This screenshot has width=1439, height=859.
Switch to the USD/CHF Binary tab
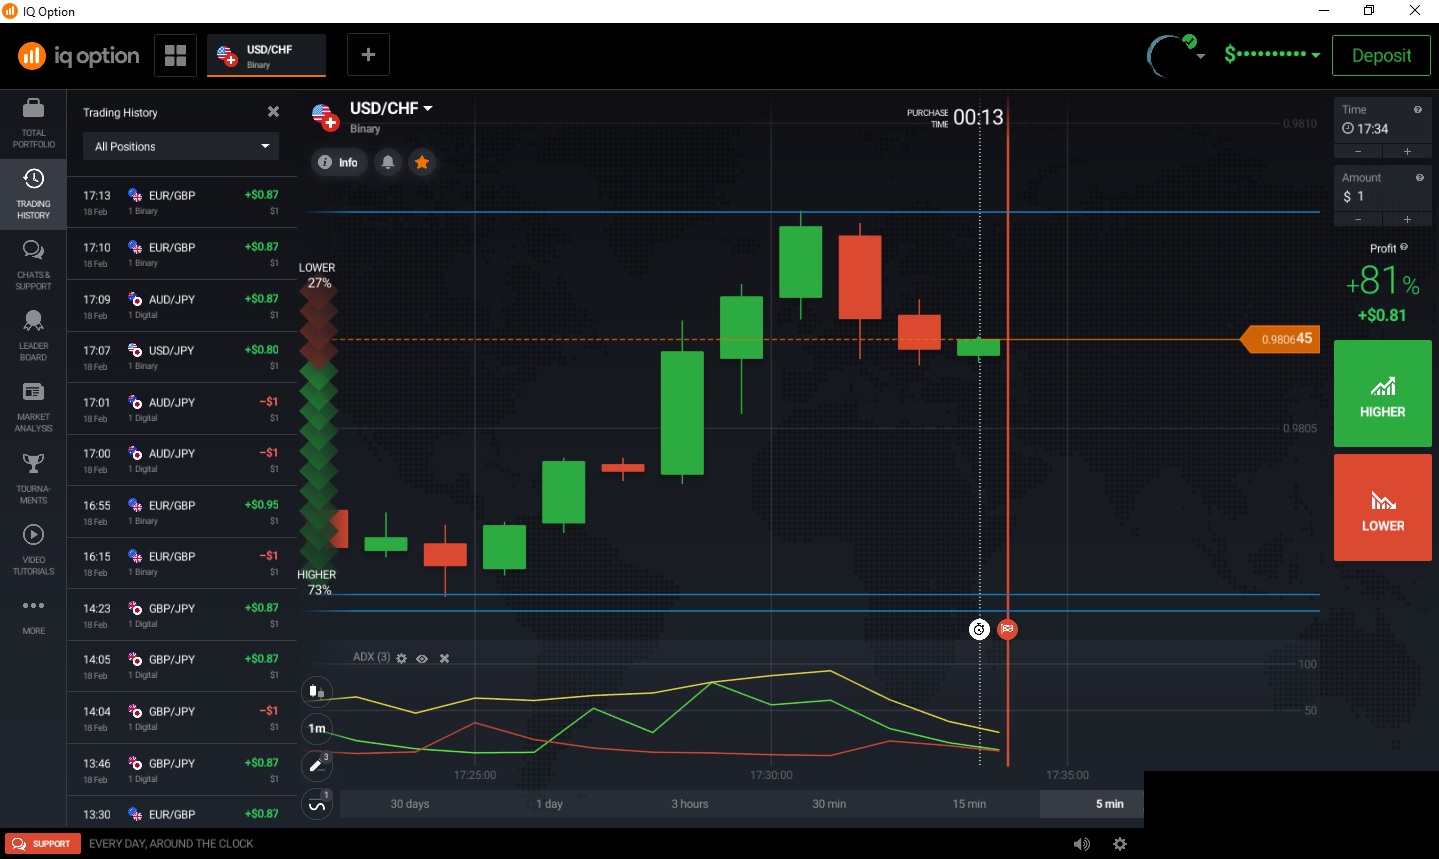tap(267, 55)
